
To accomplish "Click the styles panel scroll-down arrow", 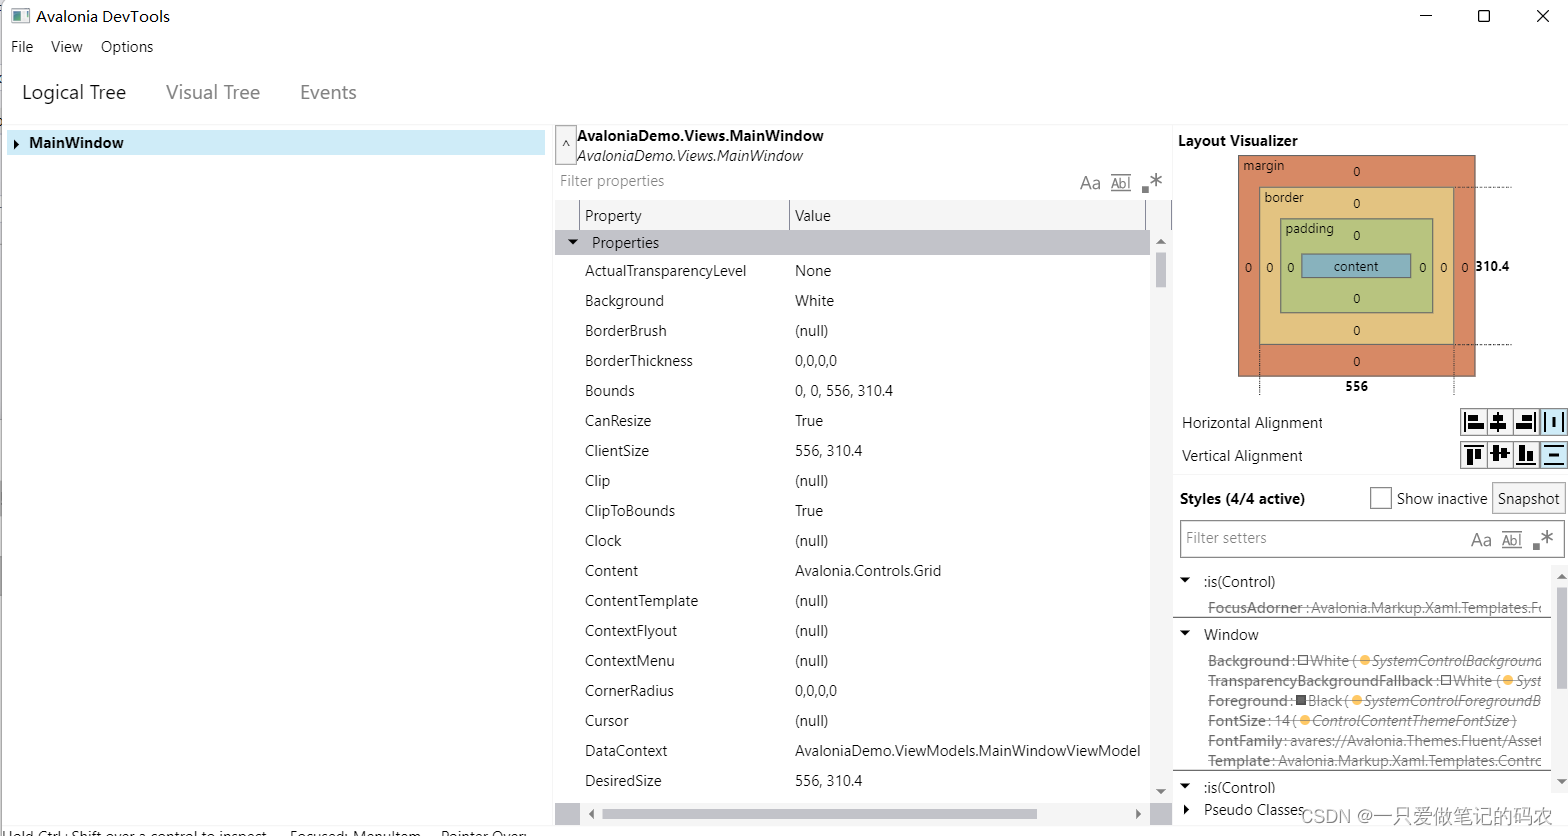I will coord(1561,781).
